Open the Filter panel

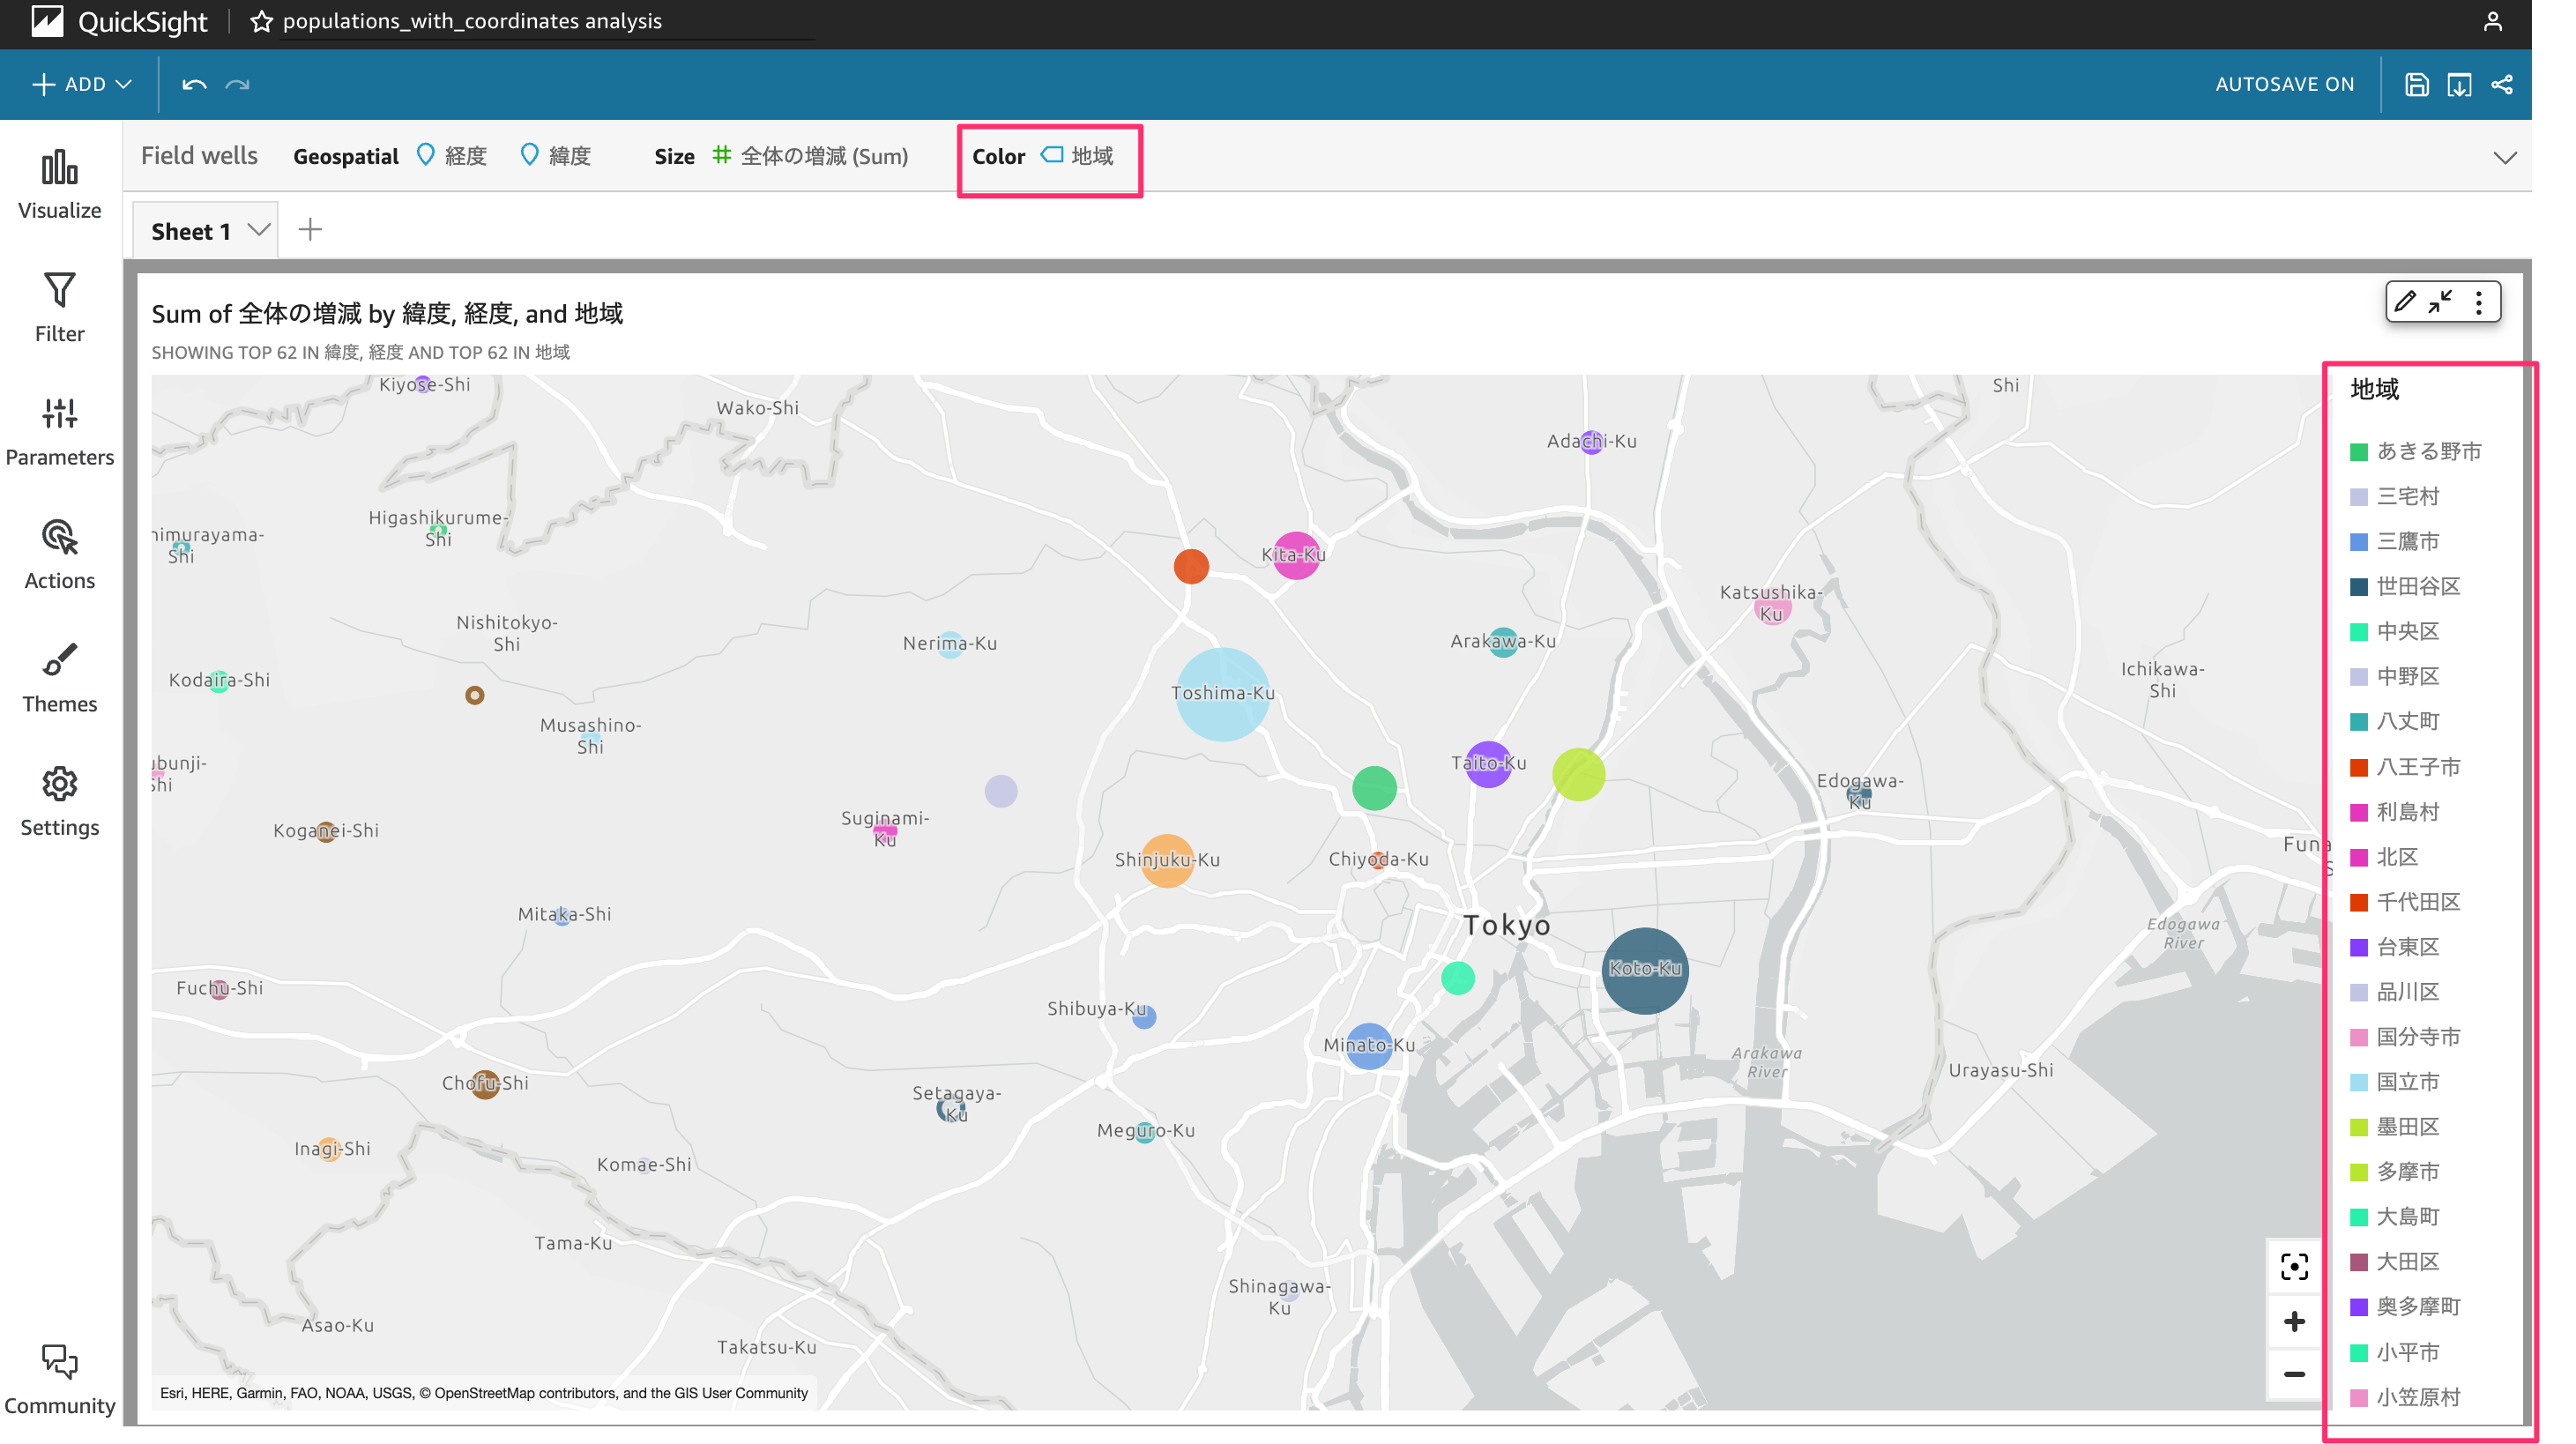[x=60, y=308]
